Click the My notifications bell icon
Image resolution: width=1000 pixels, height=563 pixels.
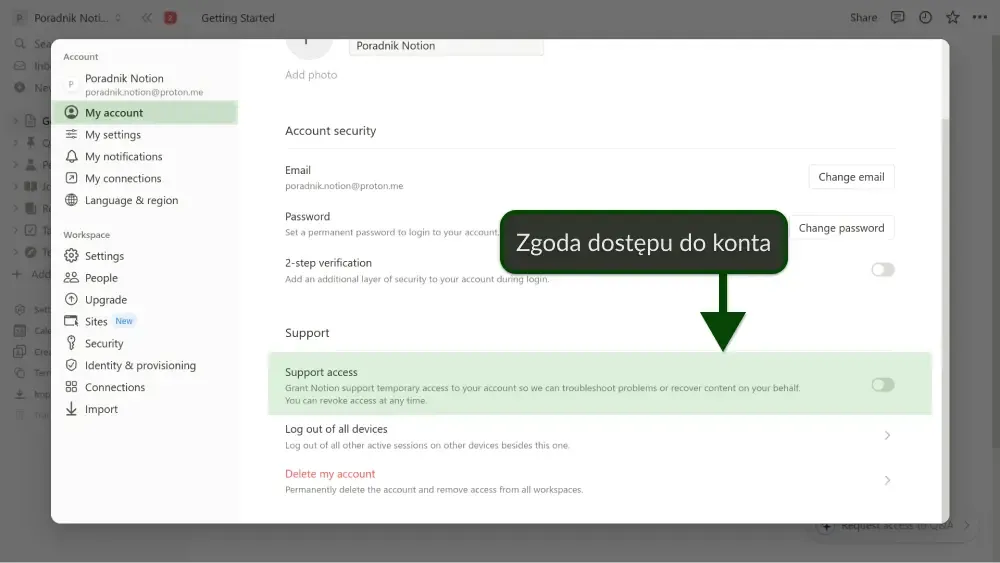click(x=71, y=156)
